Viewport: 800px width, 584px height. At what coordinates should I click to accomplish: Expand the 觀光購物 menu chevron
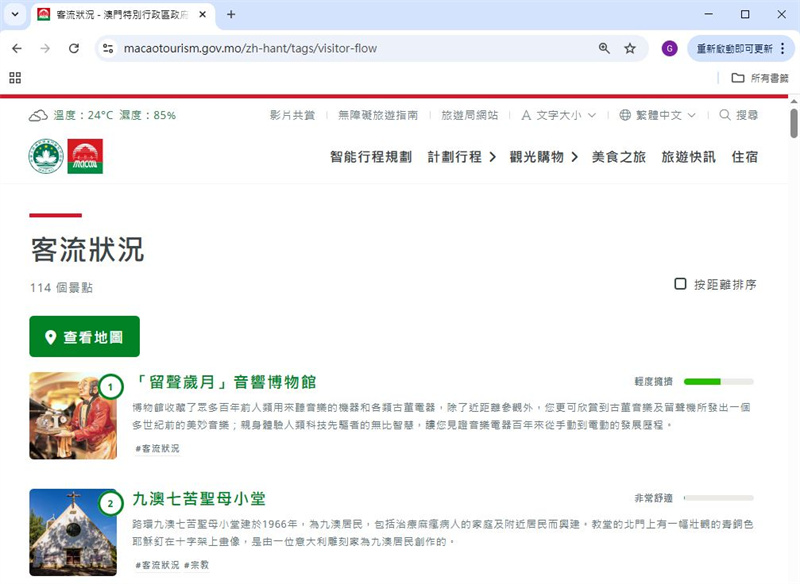tap(573, 158)
